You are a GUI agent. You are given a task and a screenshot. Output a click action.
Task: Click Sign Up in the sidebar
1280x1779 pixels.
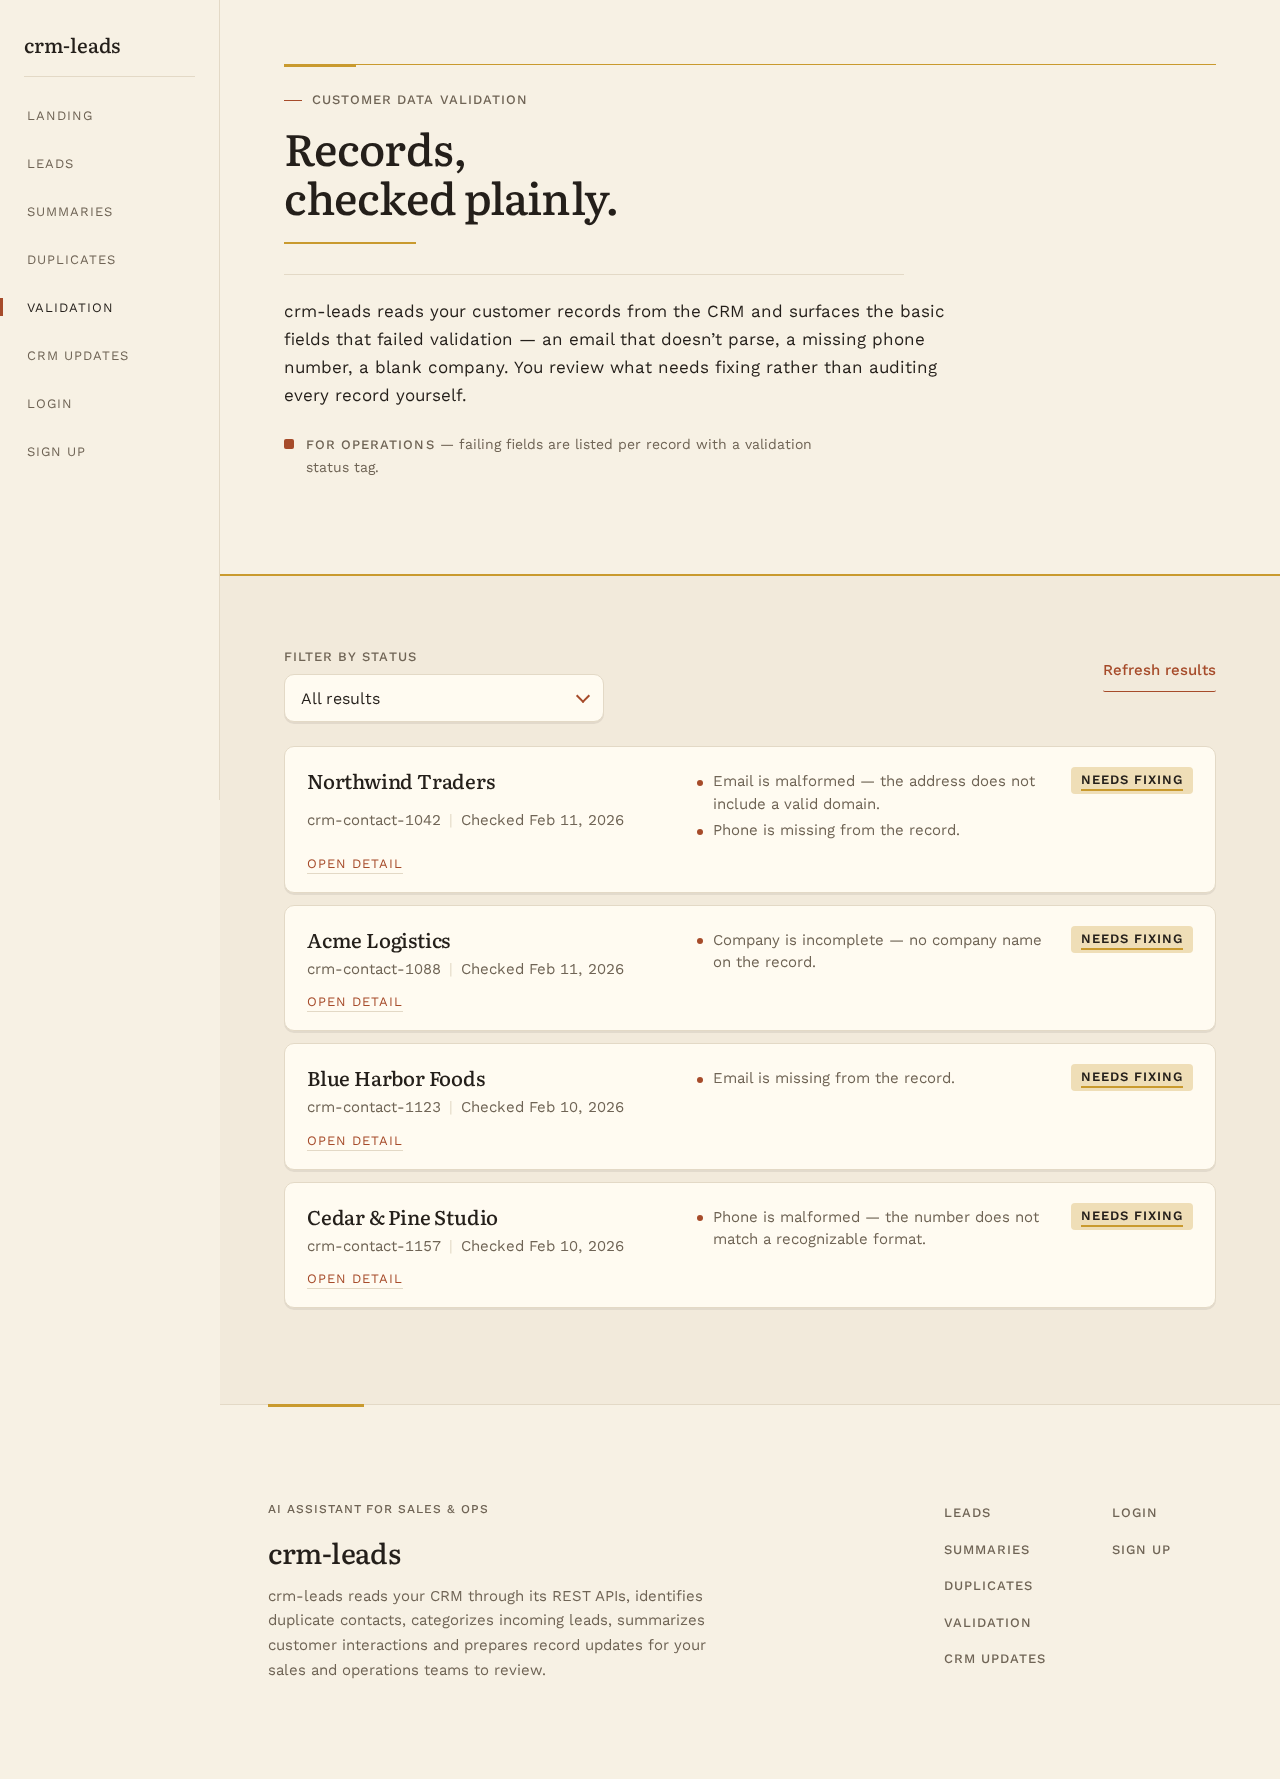pos(56,452)
